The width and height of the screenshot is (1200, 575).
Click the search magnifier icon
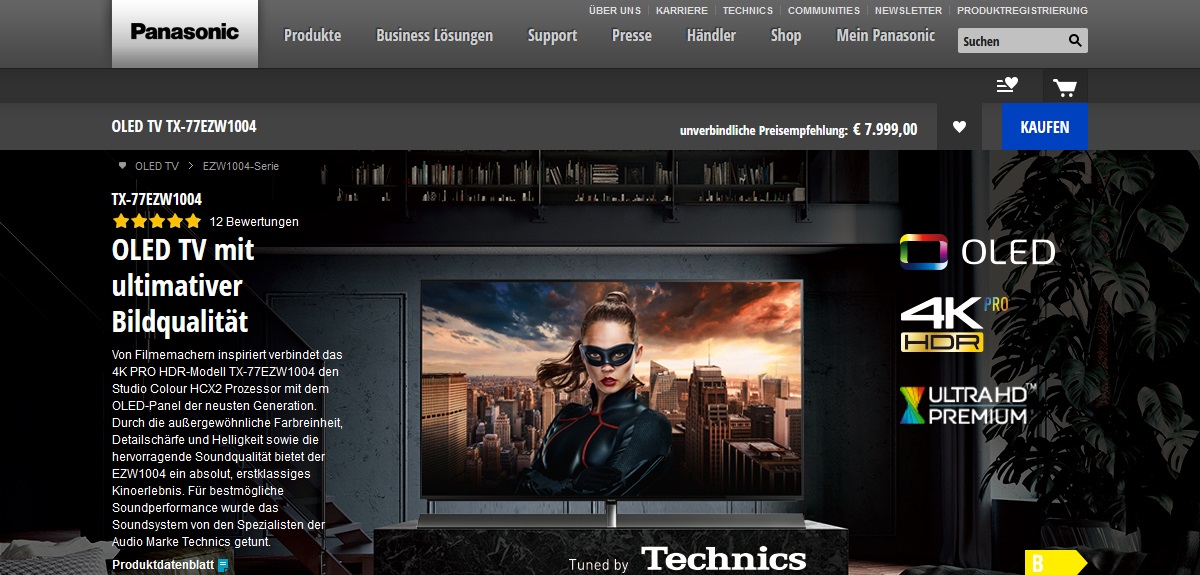coord(1074,41)
